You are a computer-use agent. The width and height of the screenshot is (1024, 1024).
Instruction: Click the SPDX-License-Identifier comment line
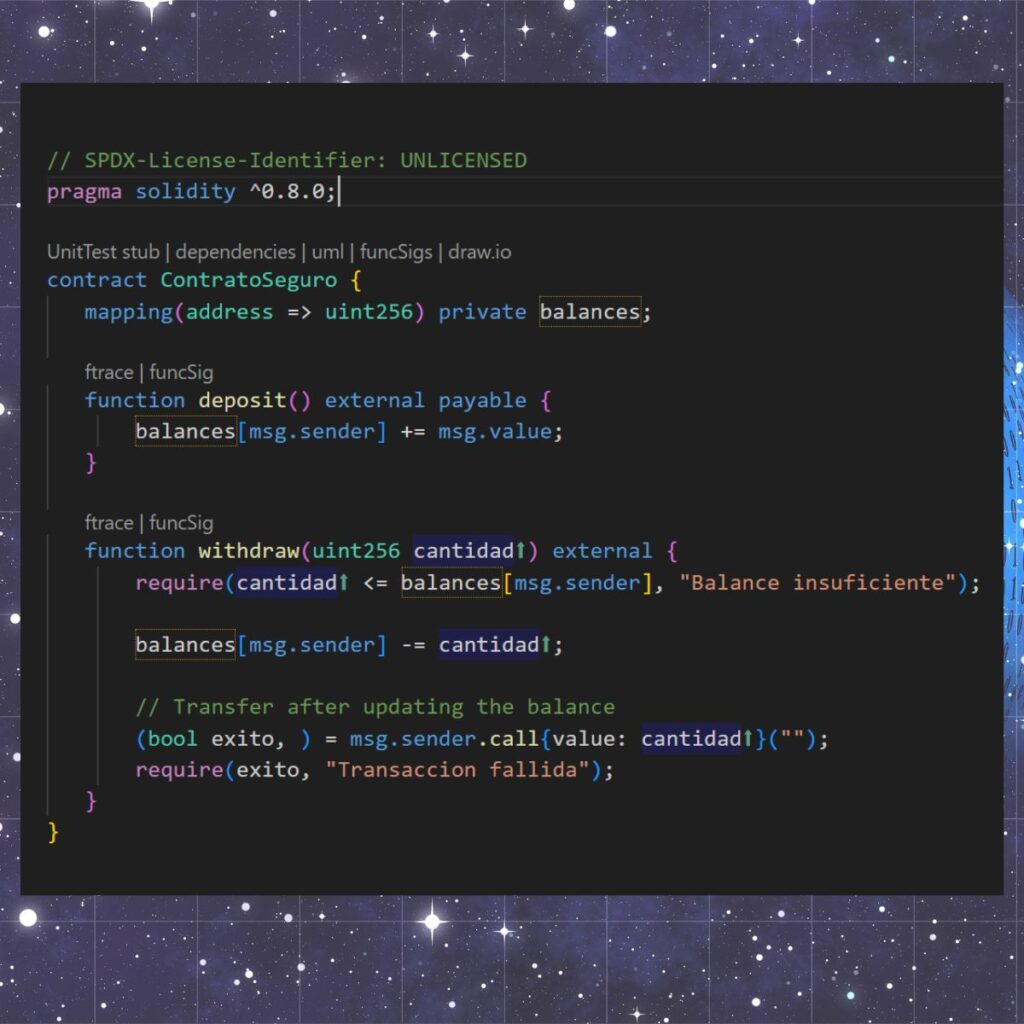286,160
